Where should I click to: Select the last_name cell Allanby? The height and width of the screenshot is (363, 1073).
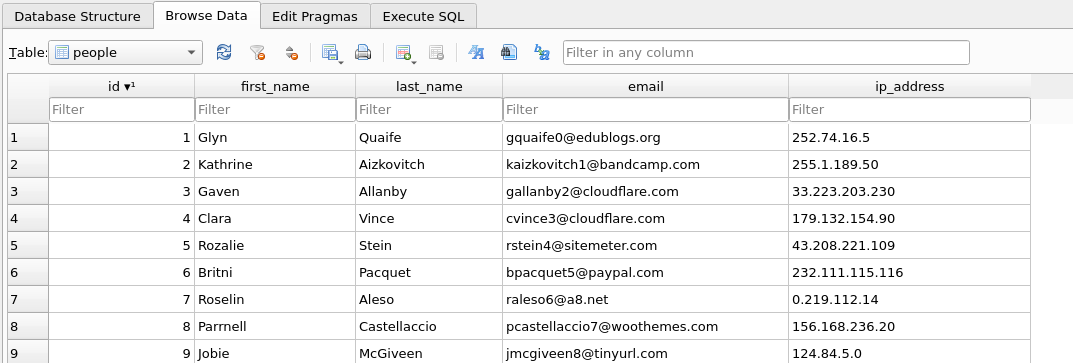(x=429, y=192)
